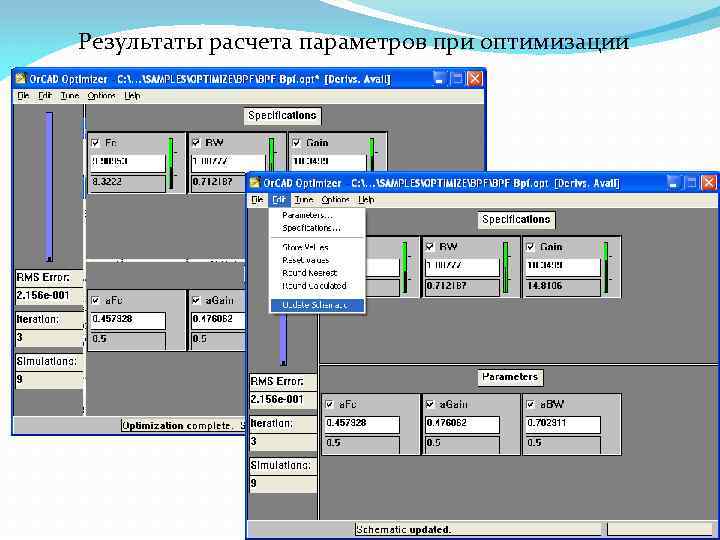This screenshot has width=720, height=540.
Task: Open Tune menu in front Optimizer window
Action: click(x=304, y=200)
